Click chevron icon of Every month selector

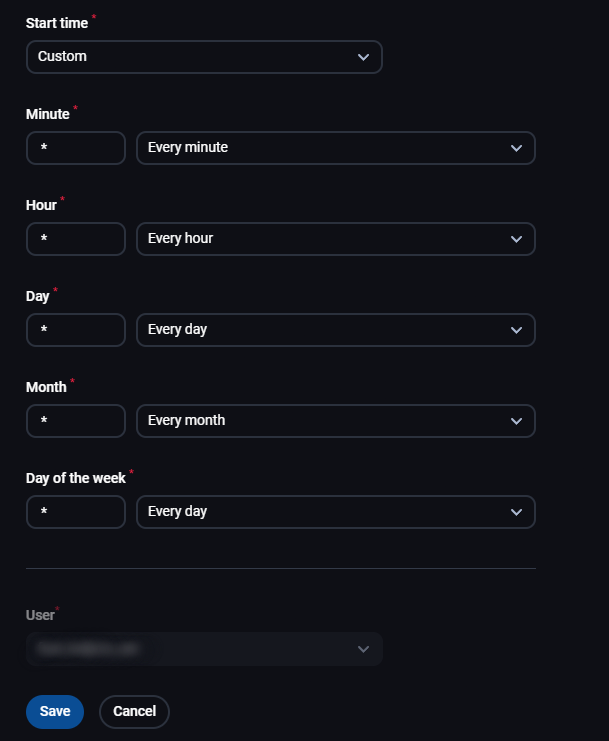516,421
